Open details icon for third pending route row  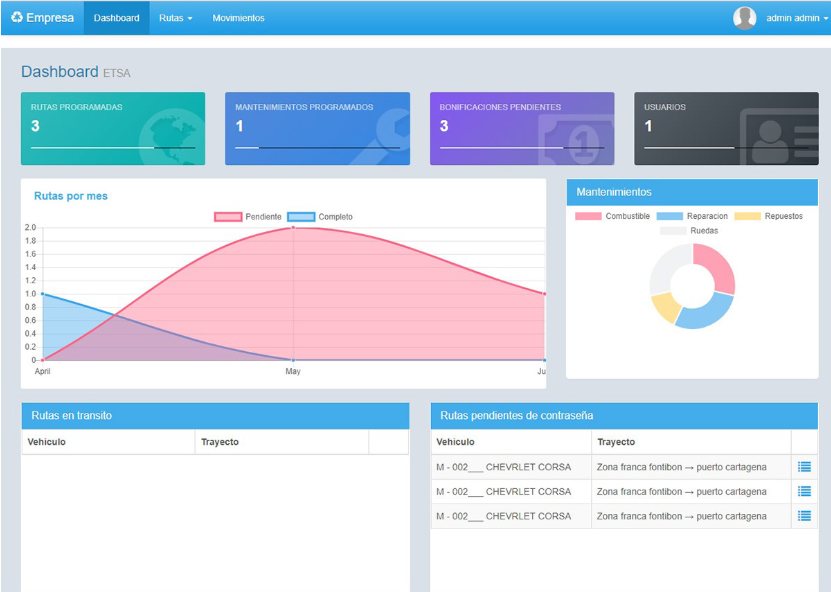[x=804, y=516]
